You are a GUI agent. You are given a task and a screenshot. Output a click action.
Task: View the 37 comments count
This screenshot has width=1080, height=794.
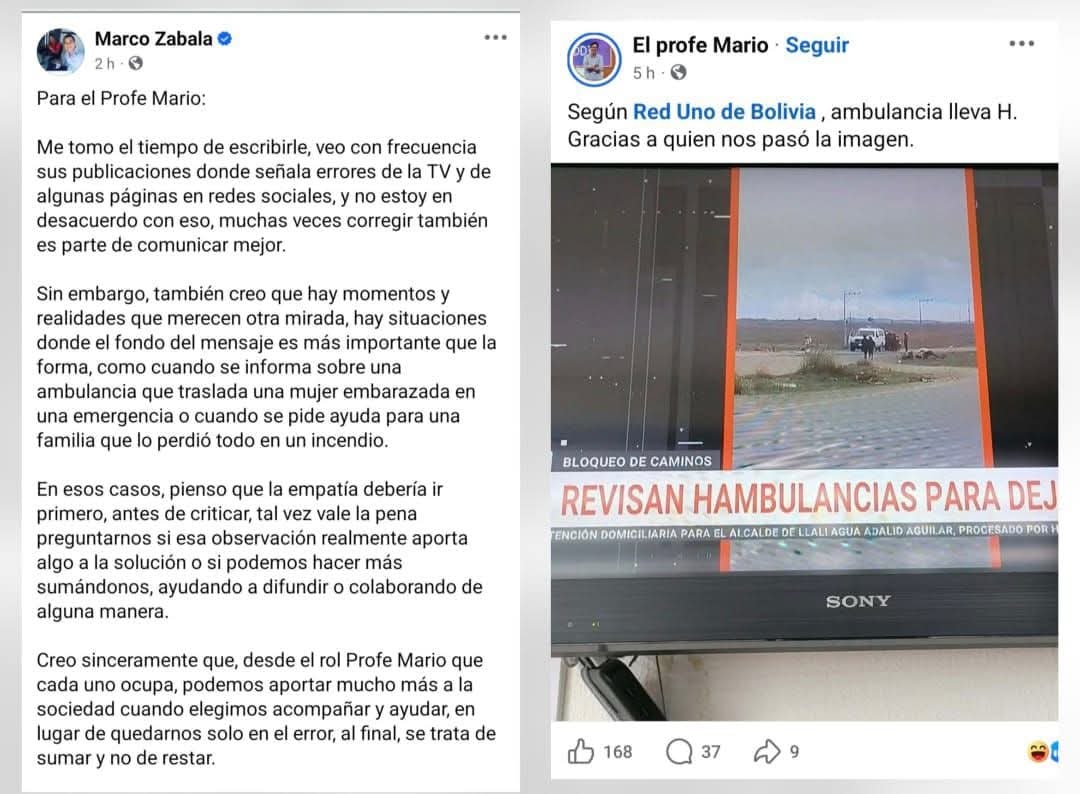coord(711,751)
